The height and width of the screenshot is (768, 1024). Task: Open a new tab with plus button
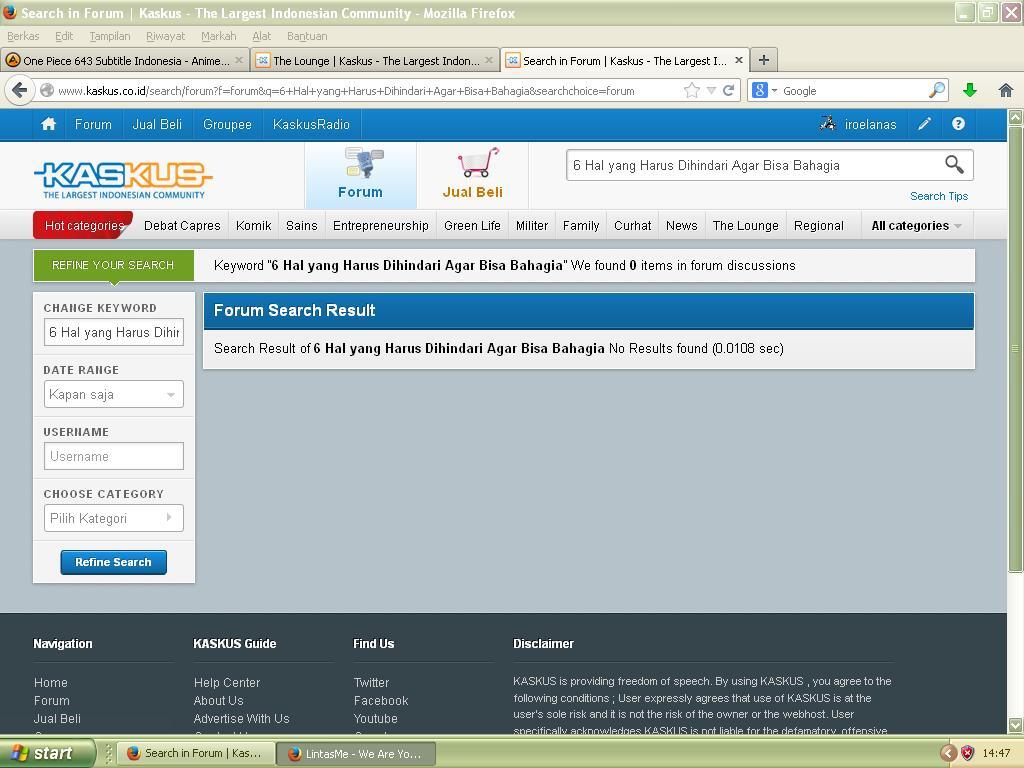point(763,60)
